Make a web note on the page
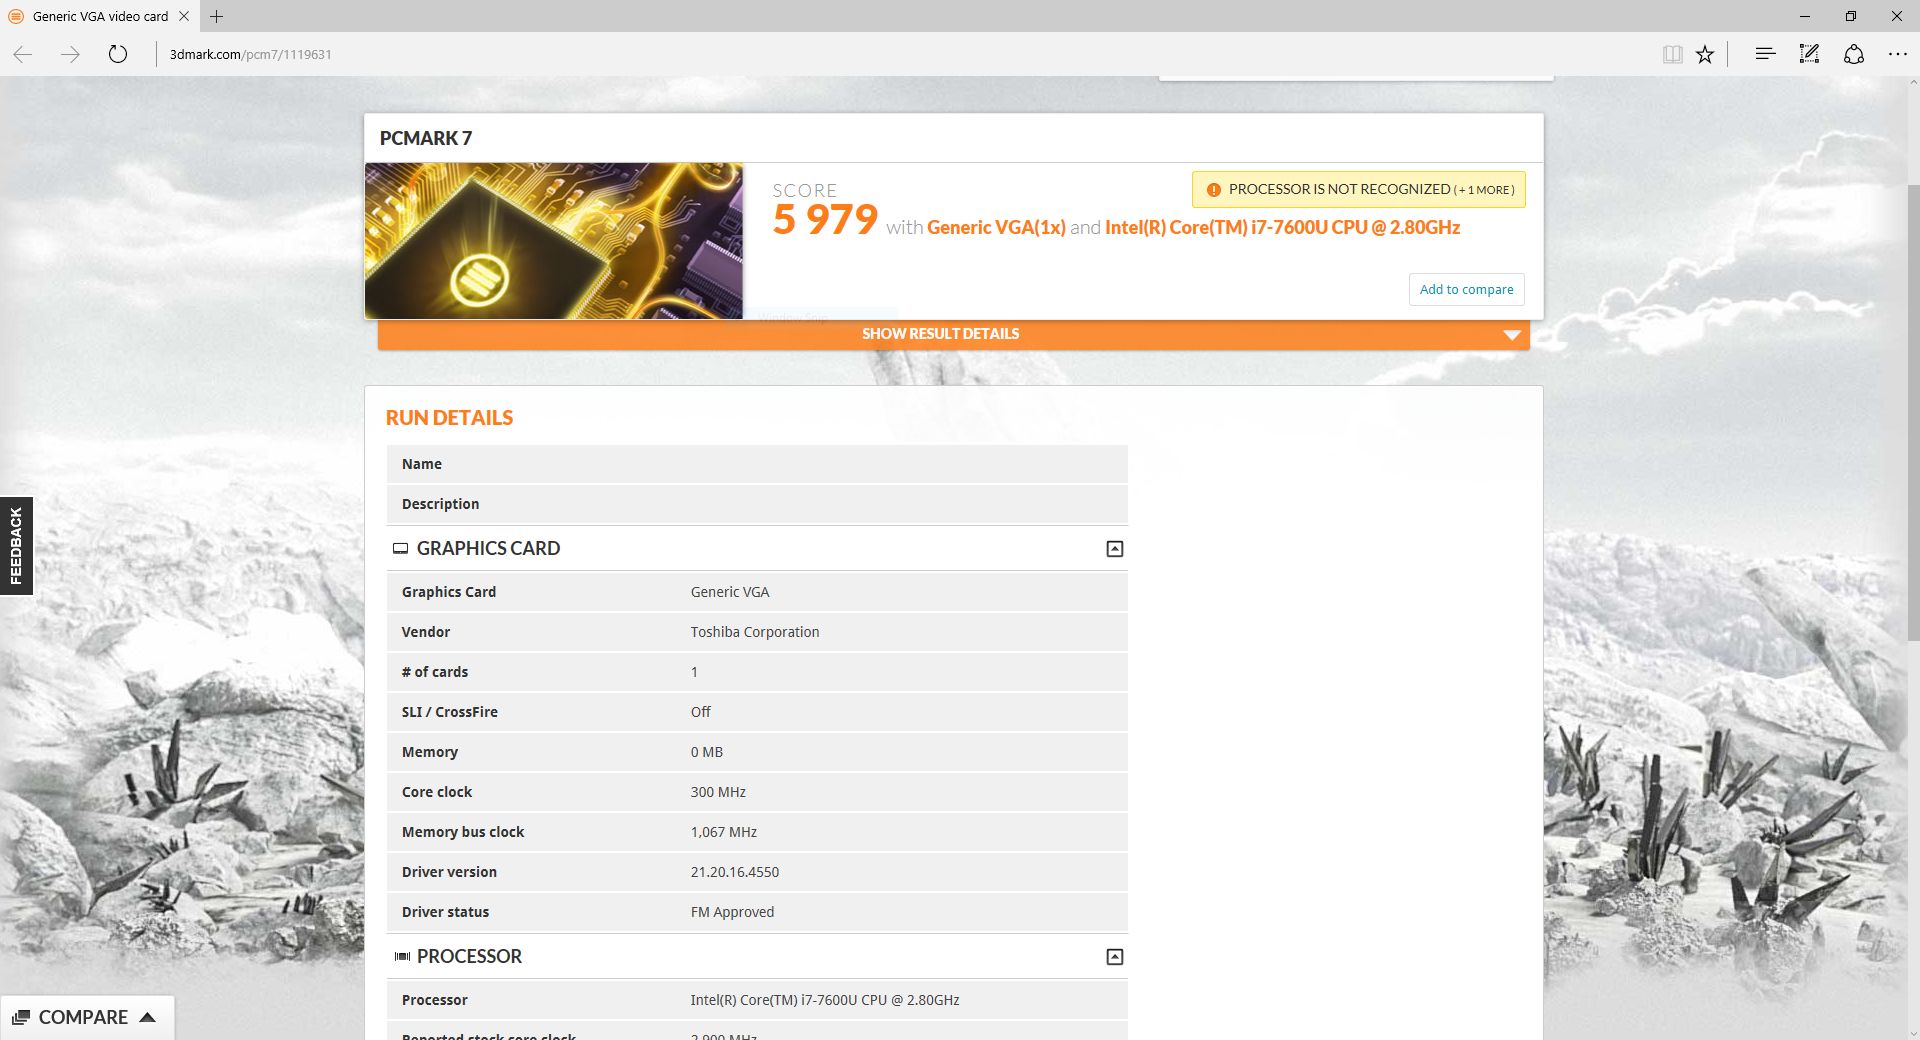 pyautogui.click(x=1809, y=54)
